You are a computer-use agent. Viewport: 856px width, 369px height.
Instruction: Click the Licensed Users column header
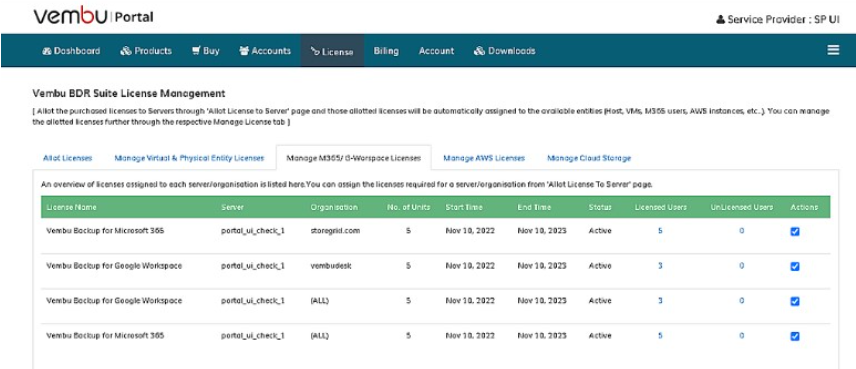coord(661,207)
